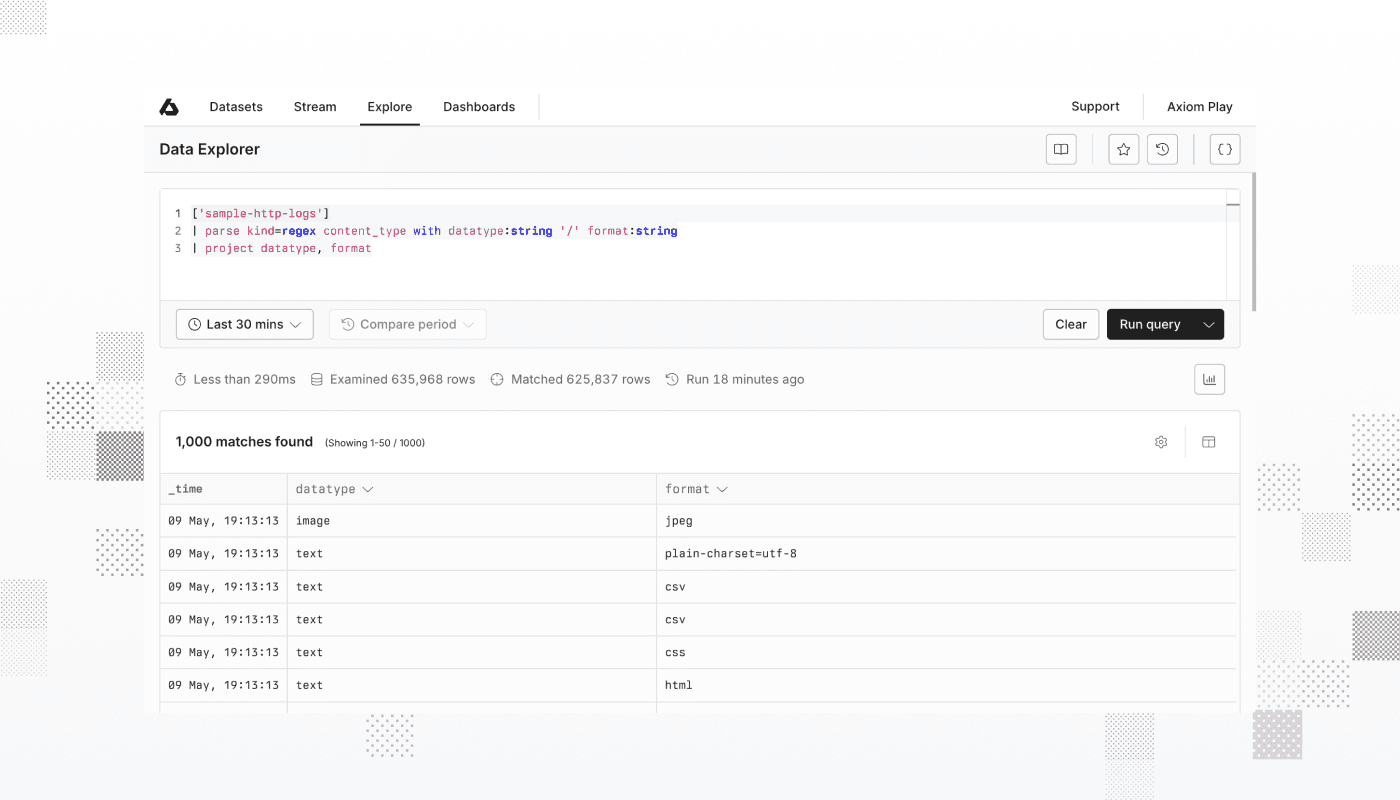Open the APL code braces icon

pyautogui.click(x=1224, y=148)
